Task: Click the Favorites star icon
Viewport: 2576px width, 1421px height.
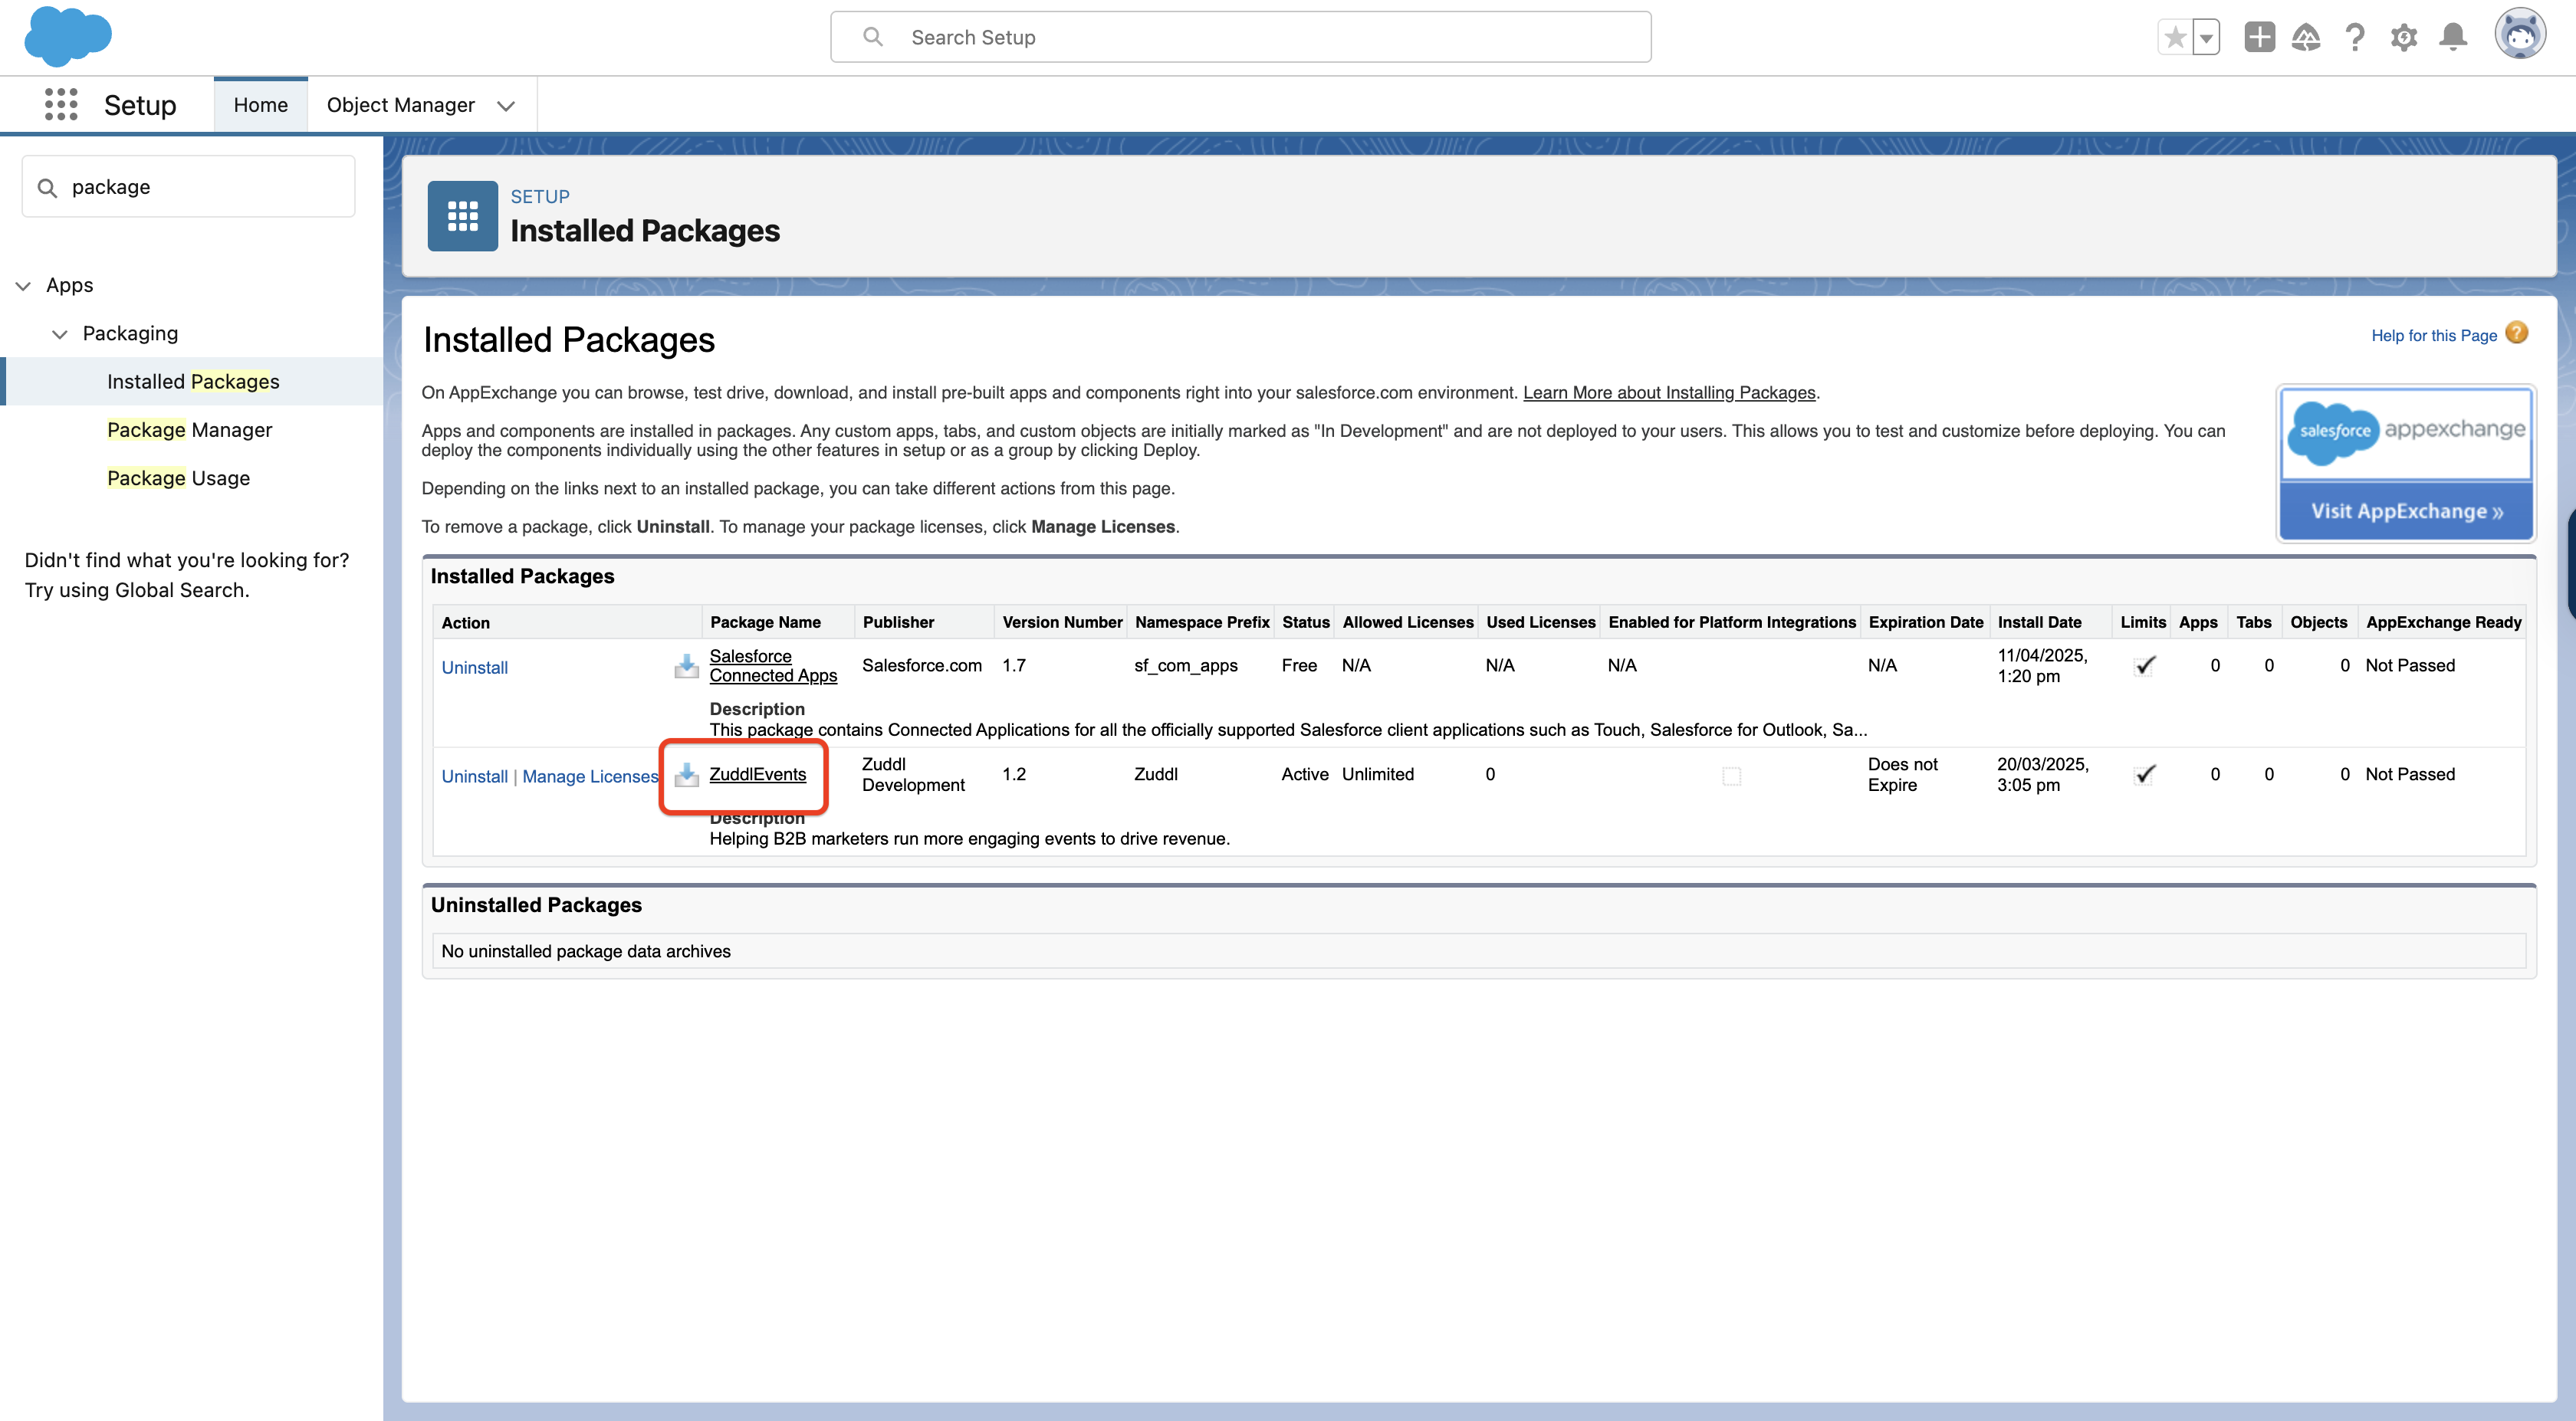Action: [x=2174, y=38]
